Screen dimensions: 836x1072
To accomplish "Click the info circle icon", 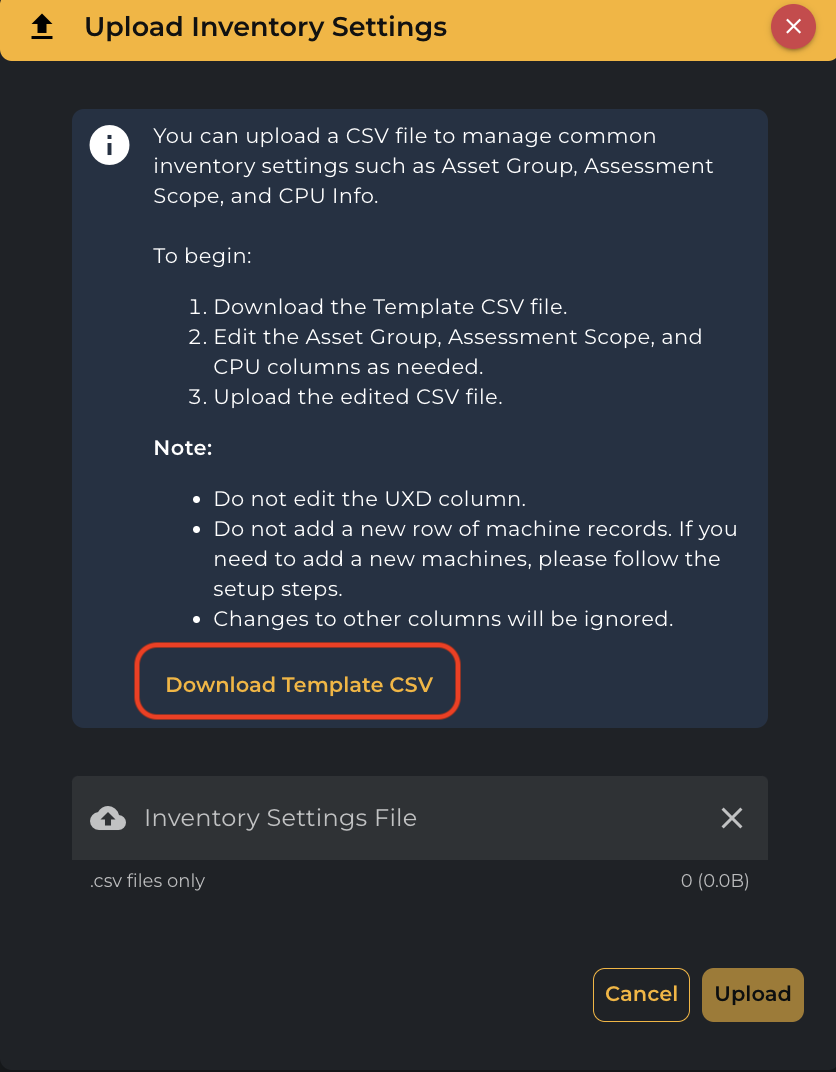I will click(x=109, y=146).
